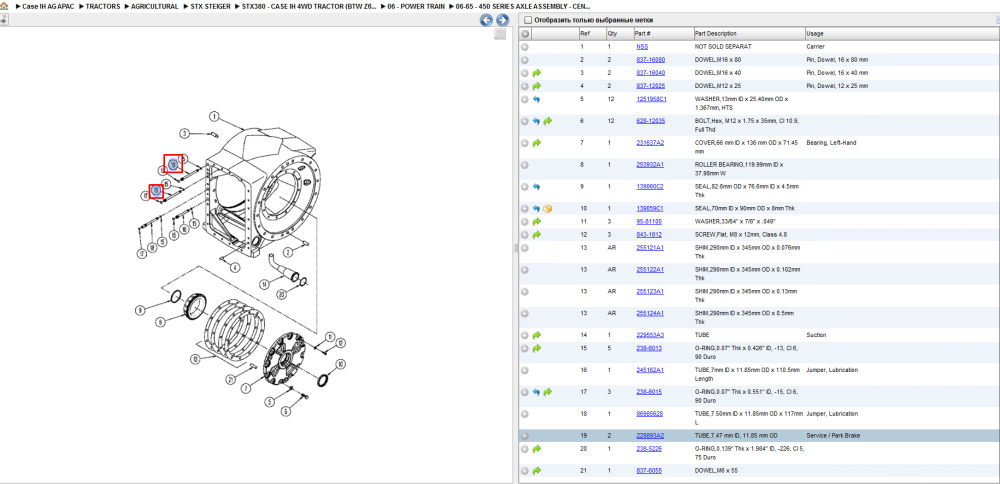Click grey circle icon for roller bearing 253932A1
This screenshot has width=1000, height=484.
click(525, 165)
